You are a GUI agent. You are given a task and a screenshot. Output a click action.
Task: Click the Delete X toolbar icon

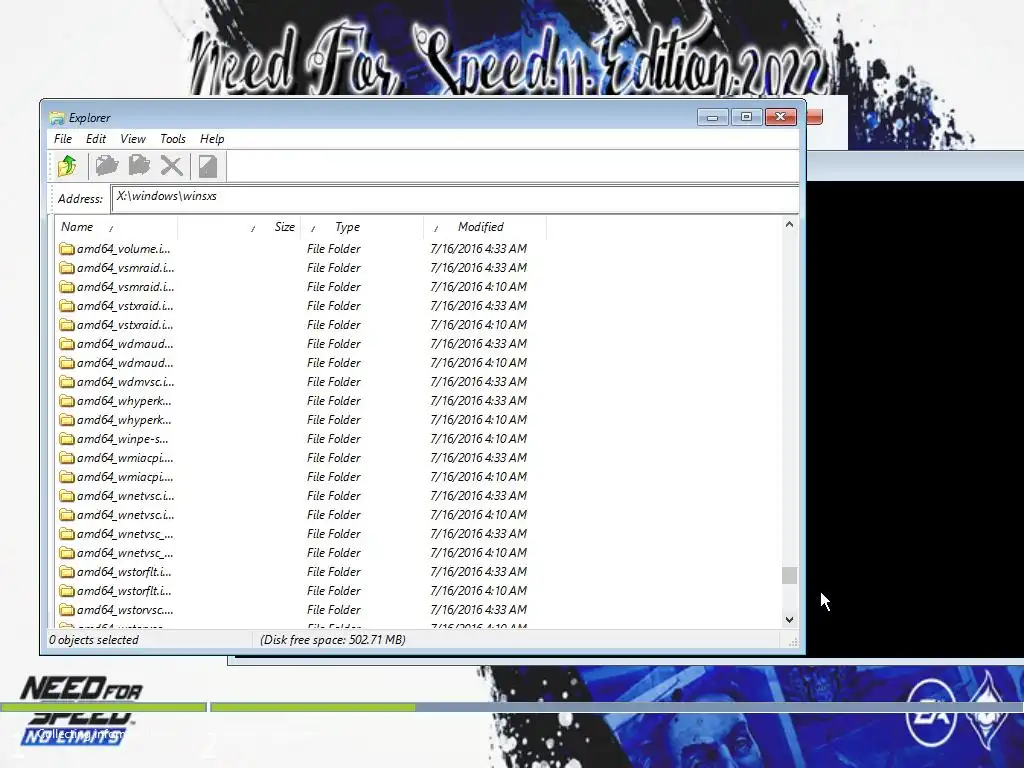click(172, 166)
